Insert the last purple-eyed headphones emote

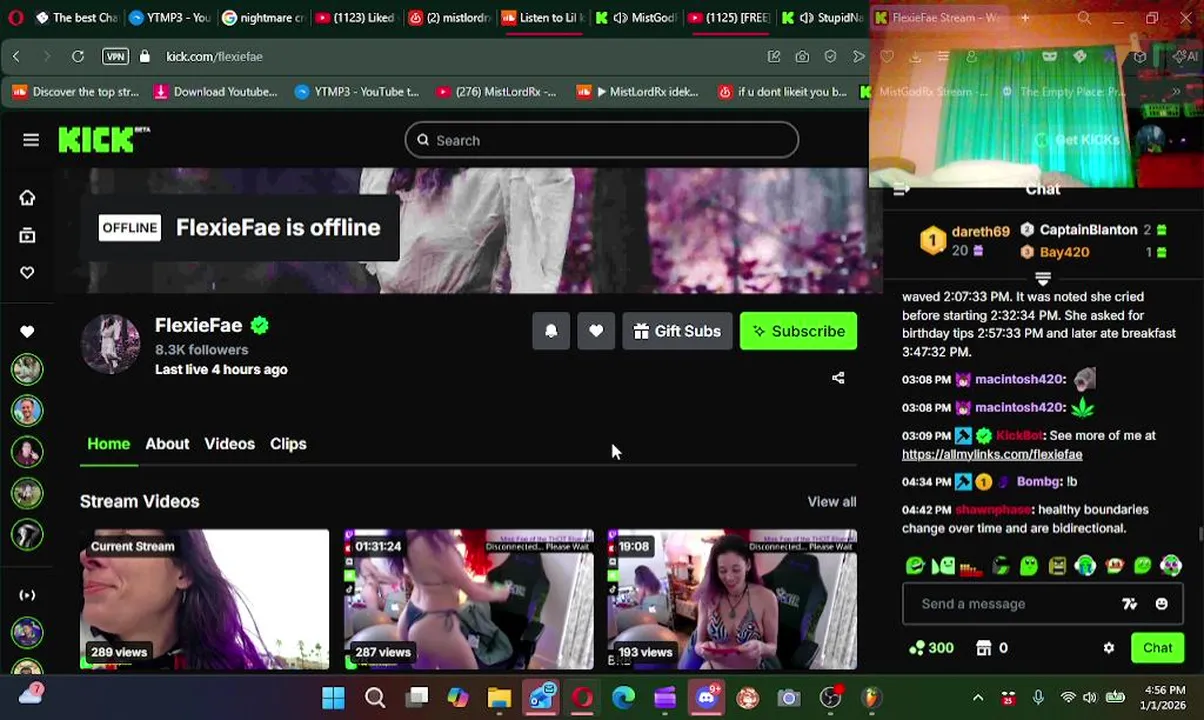pyautogui.click(x=1170, y=566)
